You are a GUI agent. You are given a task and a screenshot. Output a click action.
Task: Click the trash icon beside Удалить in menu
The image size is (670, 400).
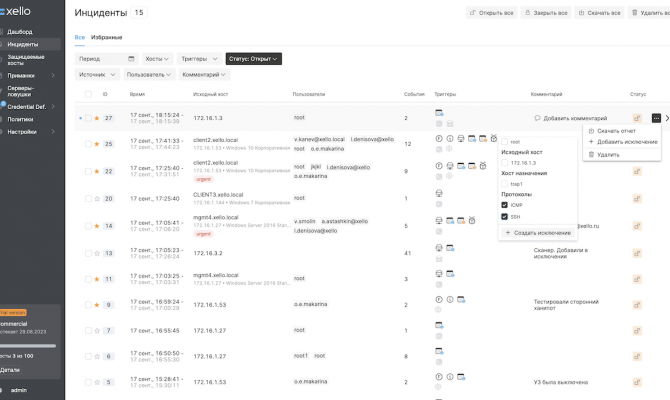[591, 155]
